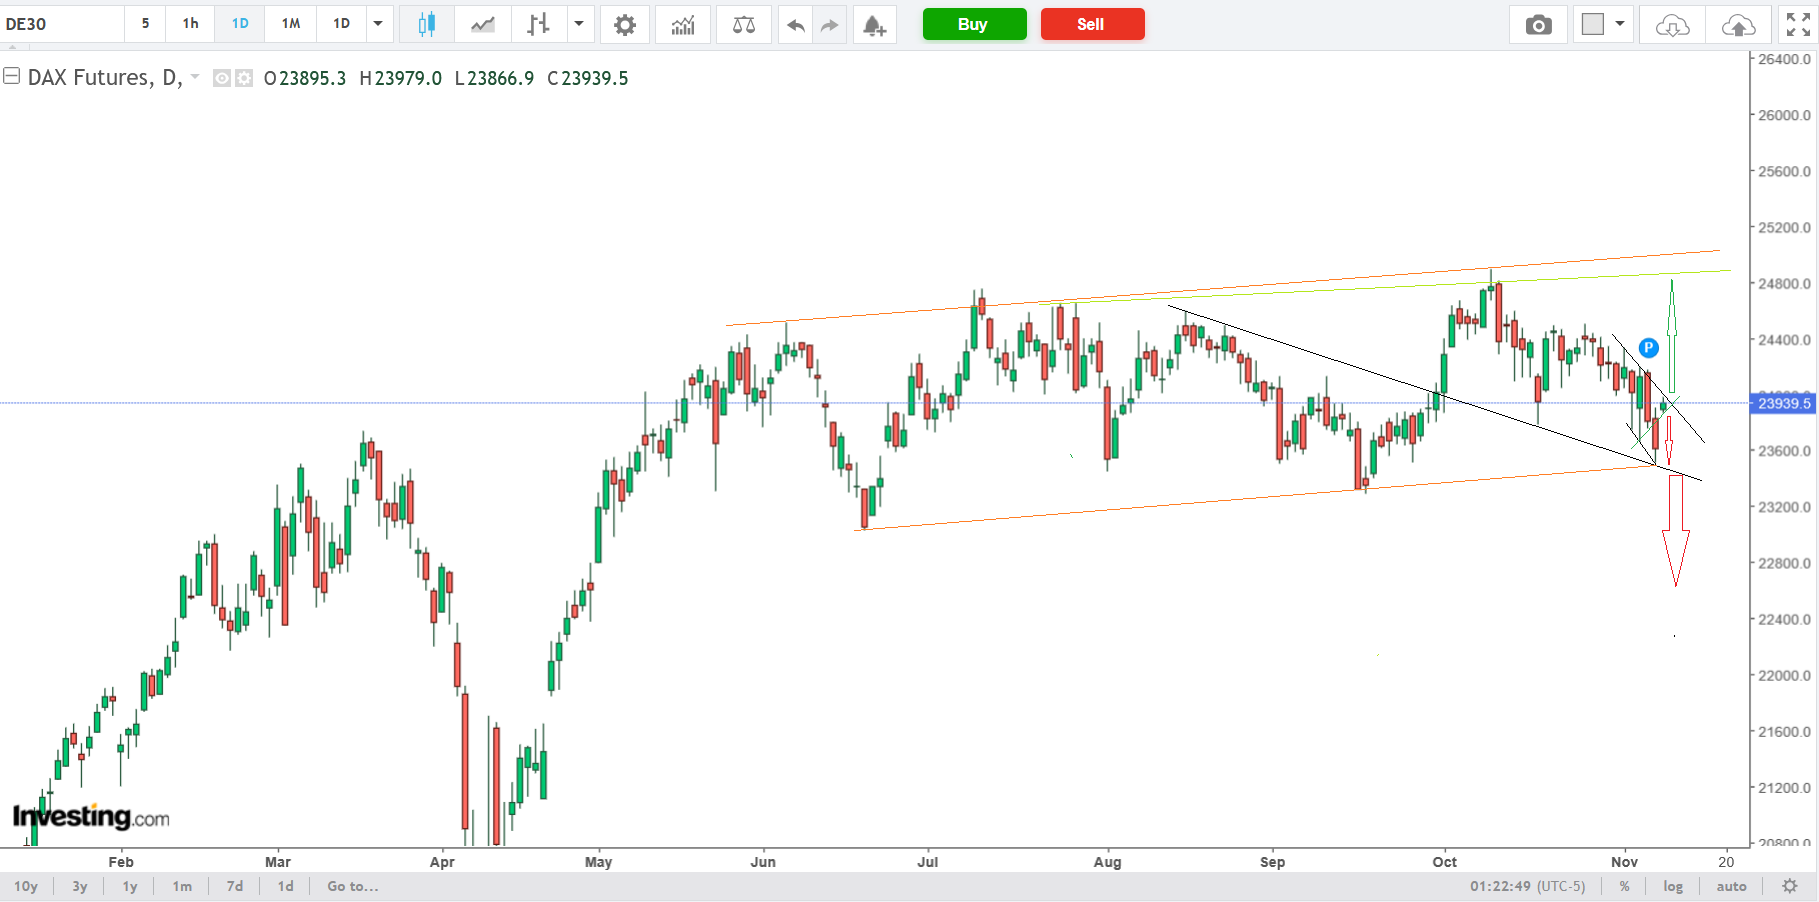Screen dimensions: 1819x902
Task: Choose the 1y date range
Action: (x=130, y=886)
